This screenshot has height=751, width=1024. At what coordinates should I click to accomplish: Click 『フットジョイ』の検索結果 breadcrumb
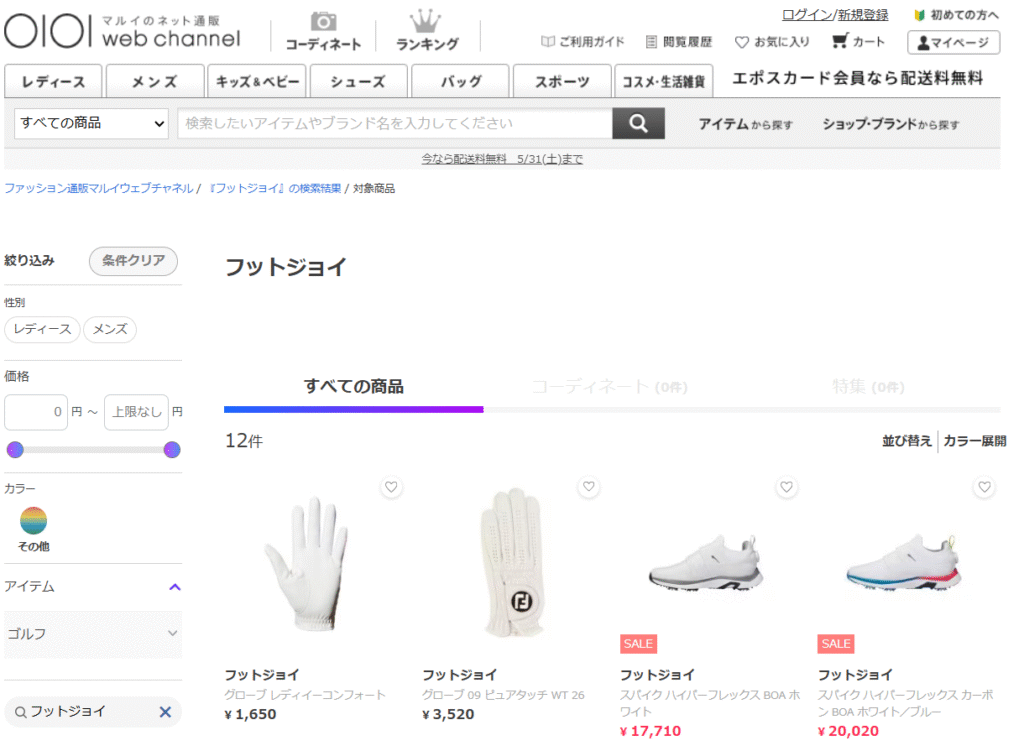coord(274,188)
